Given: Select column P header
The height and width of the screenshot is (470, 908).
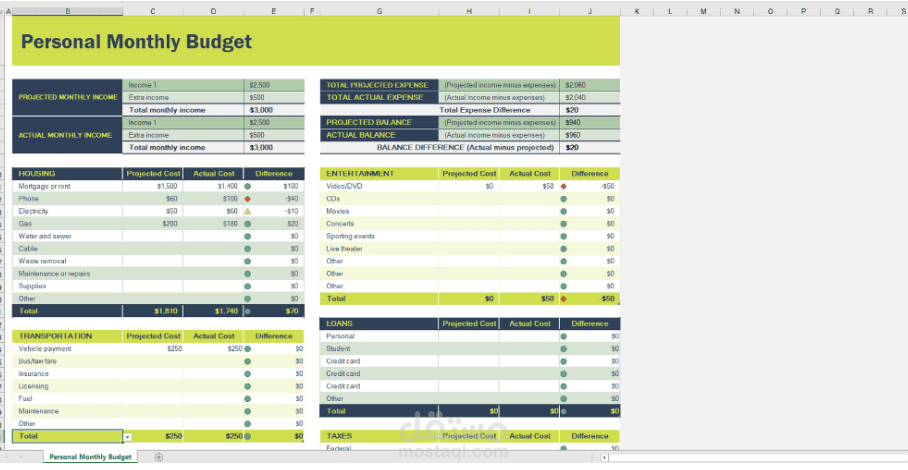Looking at the screenshot, I should pyautogui.click(x=804, y=11).
